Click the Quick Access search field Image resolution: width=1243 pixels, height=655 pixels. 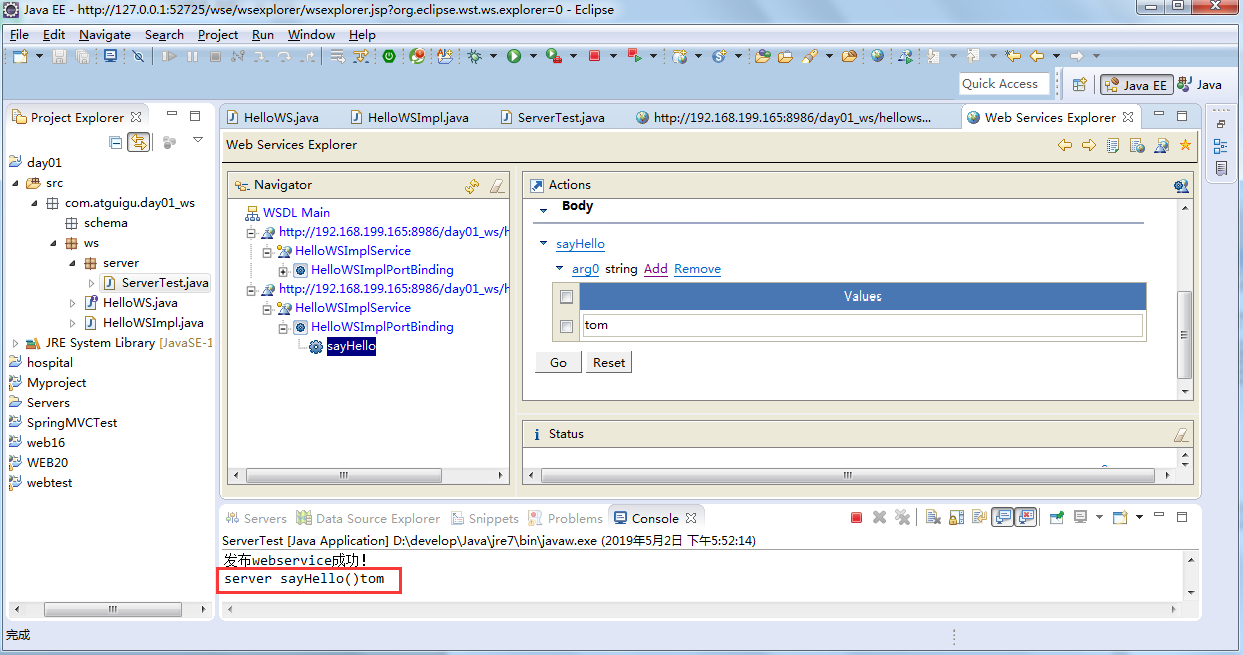(x=1004, y=84)
